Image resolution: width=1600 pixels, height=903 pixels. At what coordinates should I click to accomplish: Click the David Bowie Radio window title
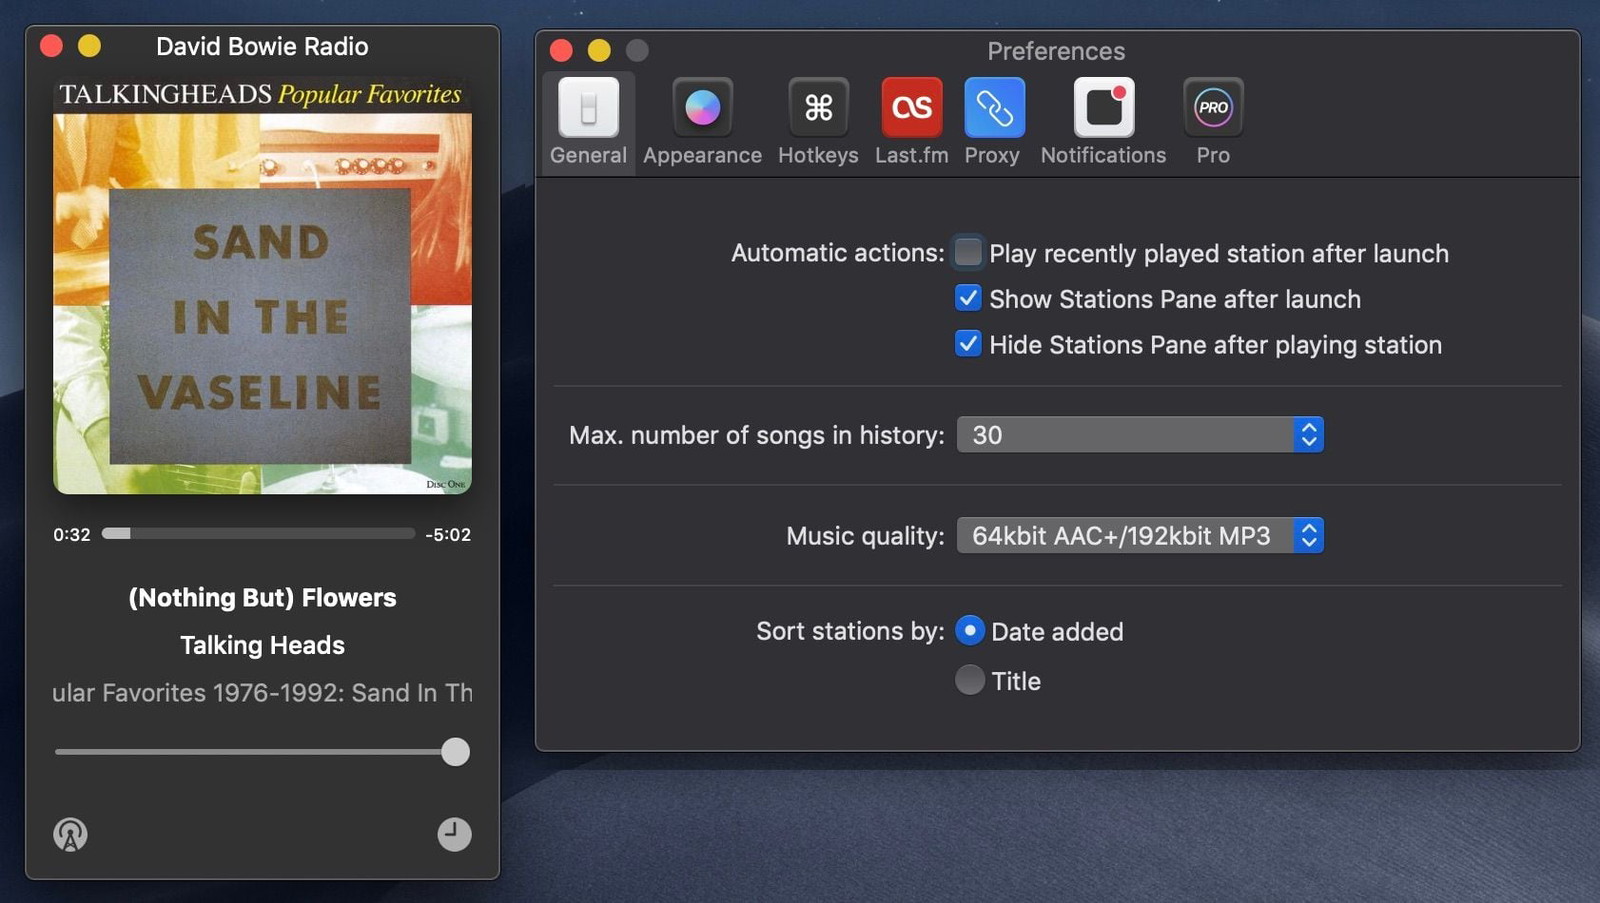[262, 46]
